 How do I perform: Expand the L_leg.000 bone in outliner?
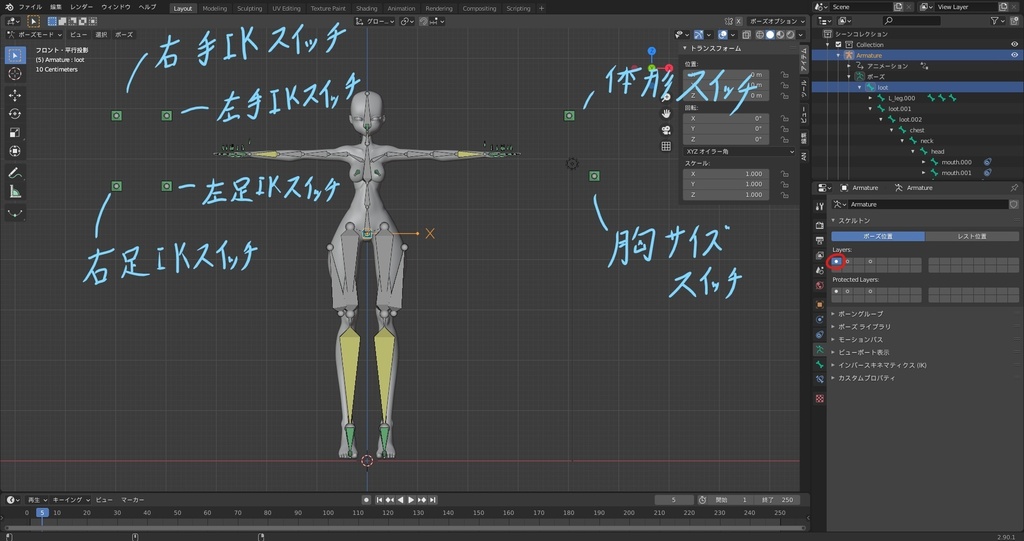tap(871, 98)
